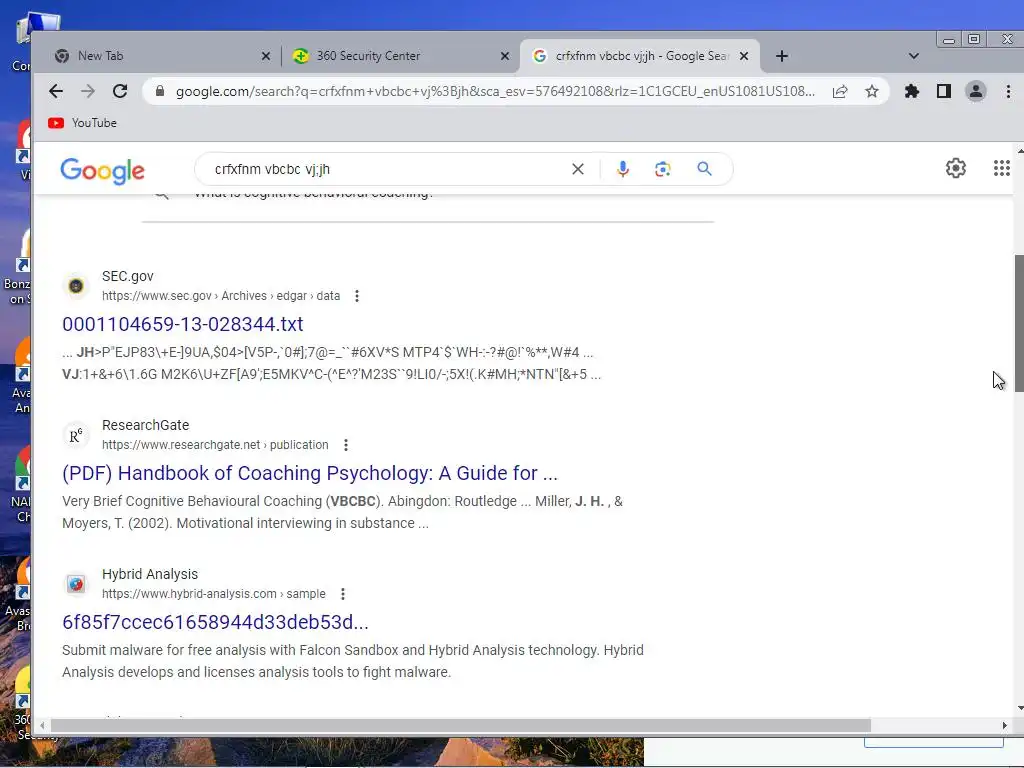The height and width of the screenshot is (768, 1024).
Task: Start voice search with microphone
Action: (623, 169)
